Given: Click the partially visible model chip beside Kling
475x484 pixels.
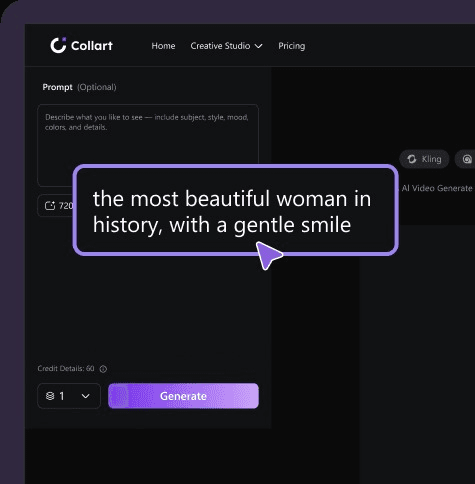Looking at the screenshot, I should [465, 159].
